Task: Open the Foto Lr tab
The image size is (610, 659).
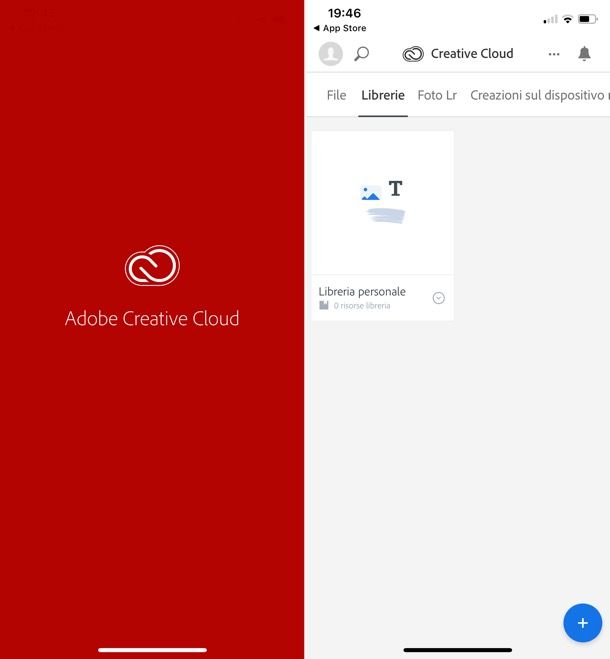Action: (437, 95)
